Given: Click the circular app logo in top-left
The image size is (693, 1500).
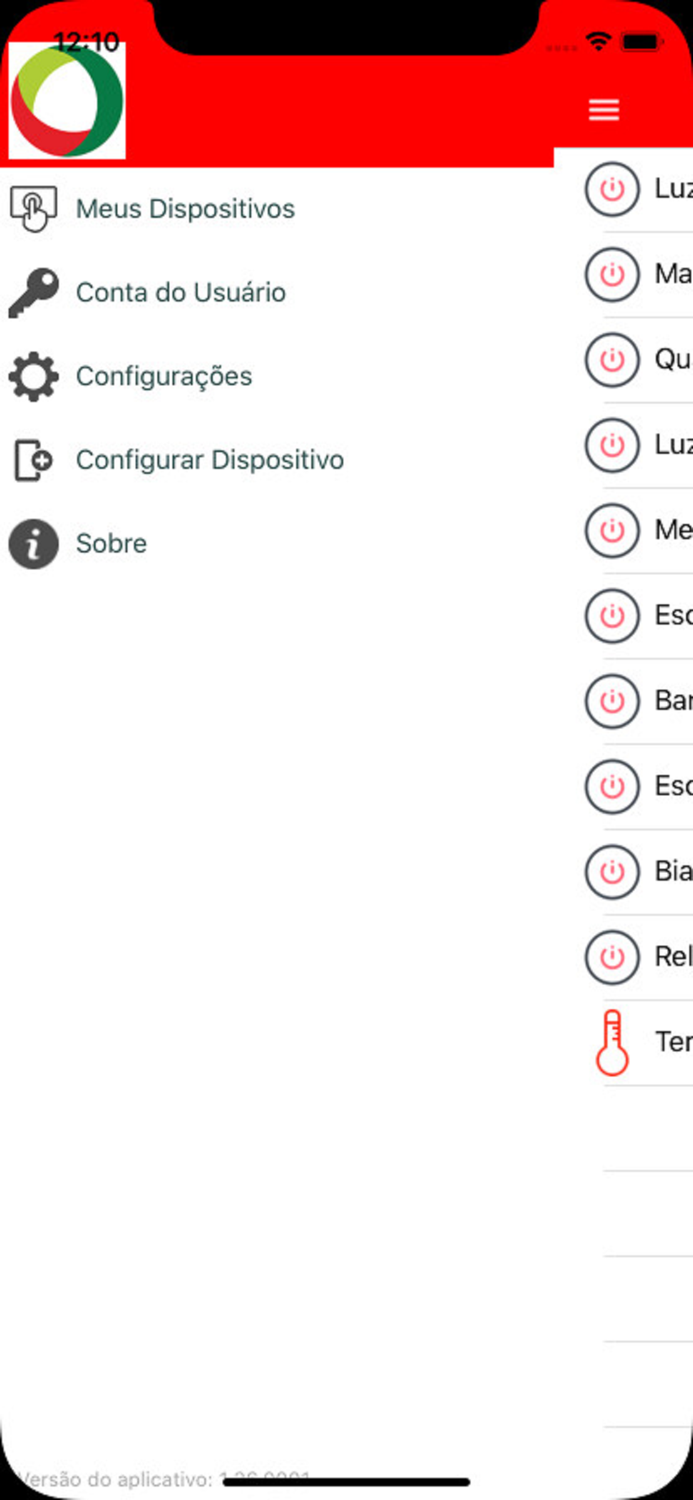Looking at the screenshot, I should click(x=66, y=97).
